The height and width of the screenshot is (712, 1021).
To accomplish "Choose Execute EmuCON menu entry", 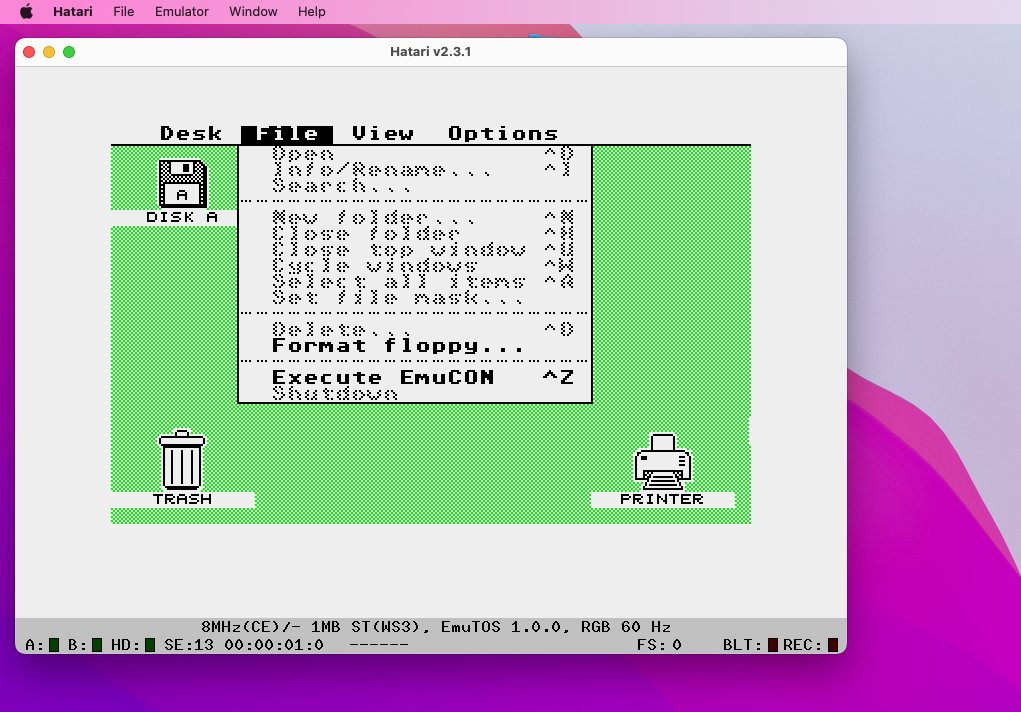I will coord(415,377).
